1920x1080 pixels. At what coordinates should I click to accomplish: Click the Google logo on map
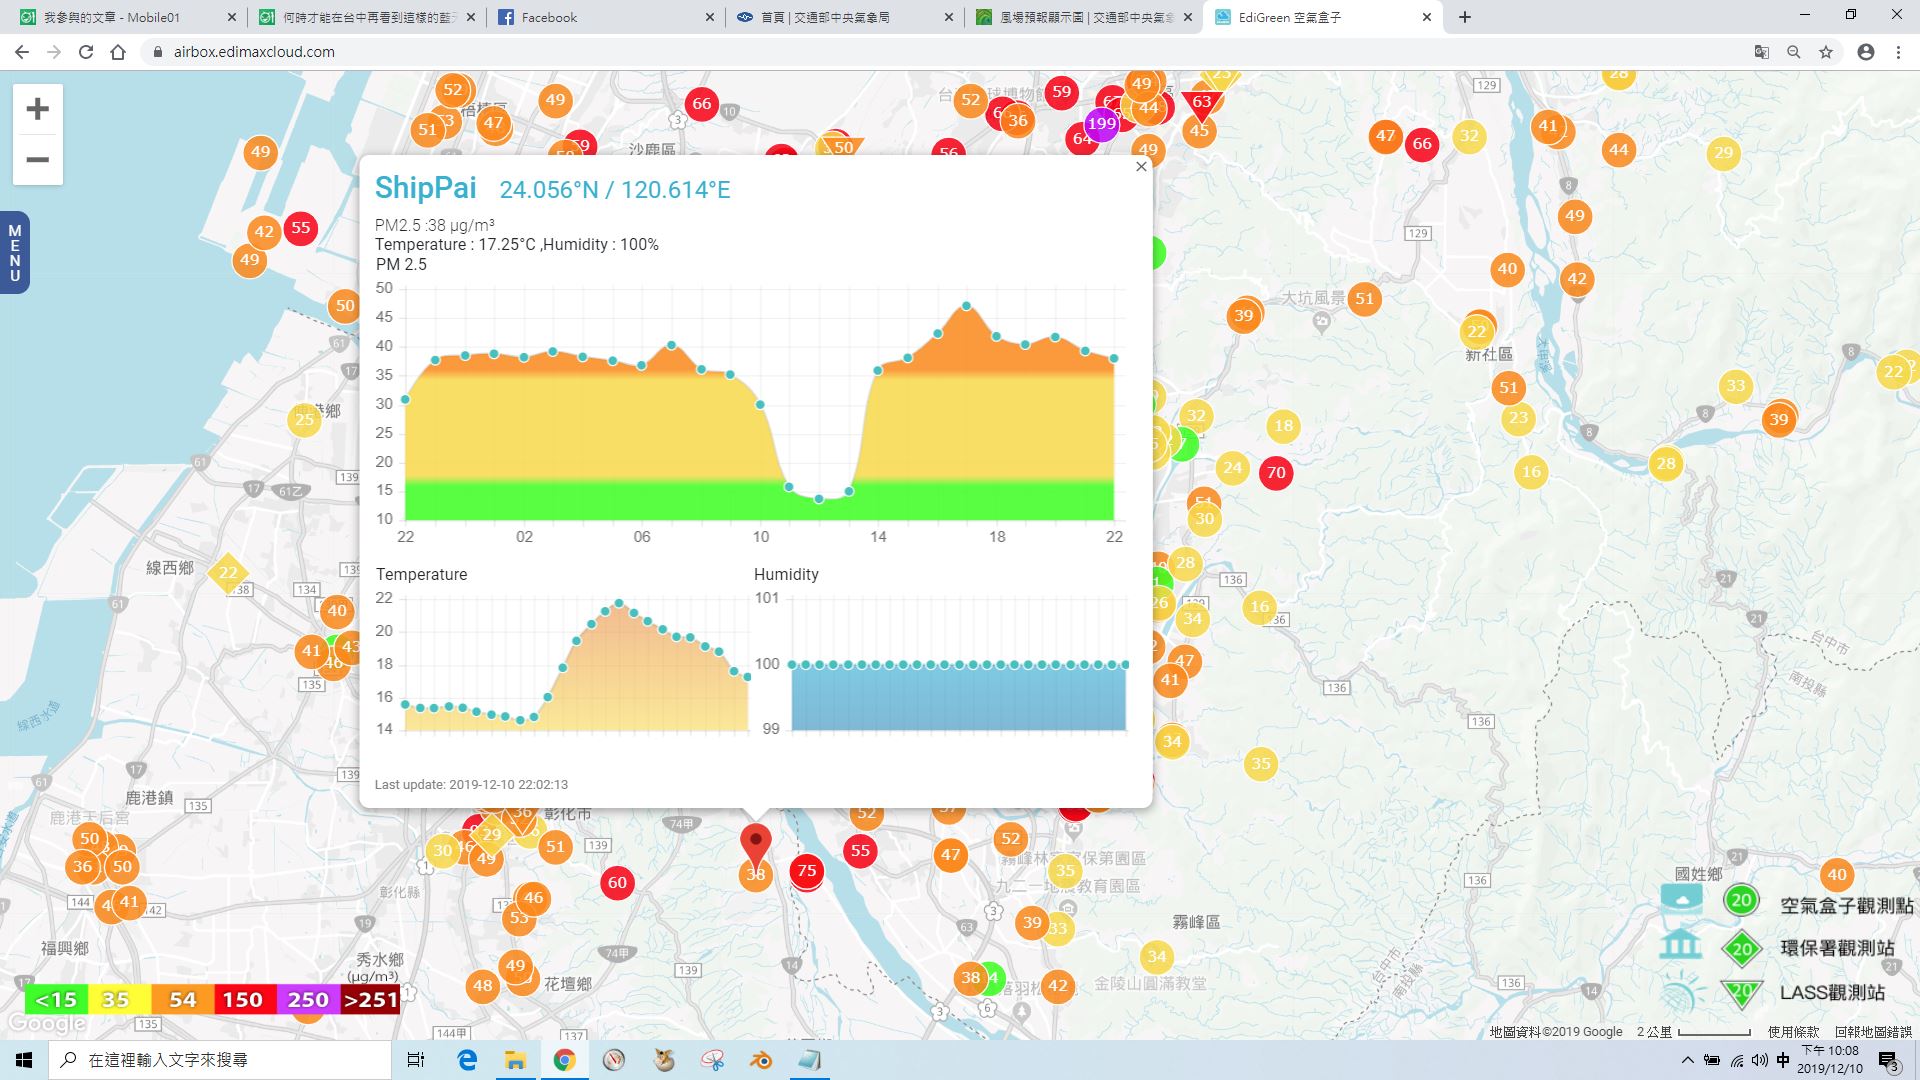click(x=46, y=1024)
